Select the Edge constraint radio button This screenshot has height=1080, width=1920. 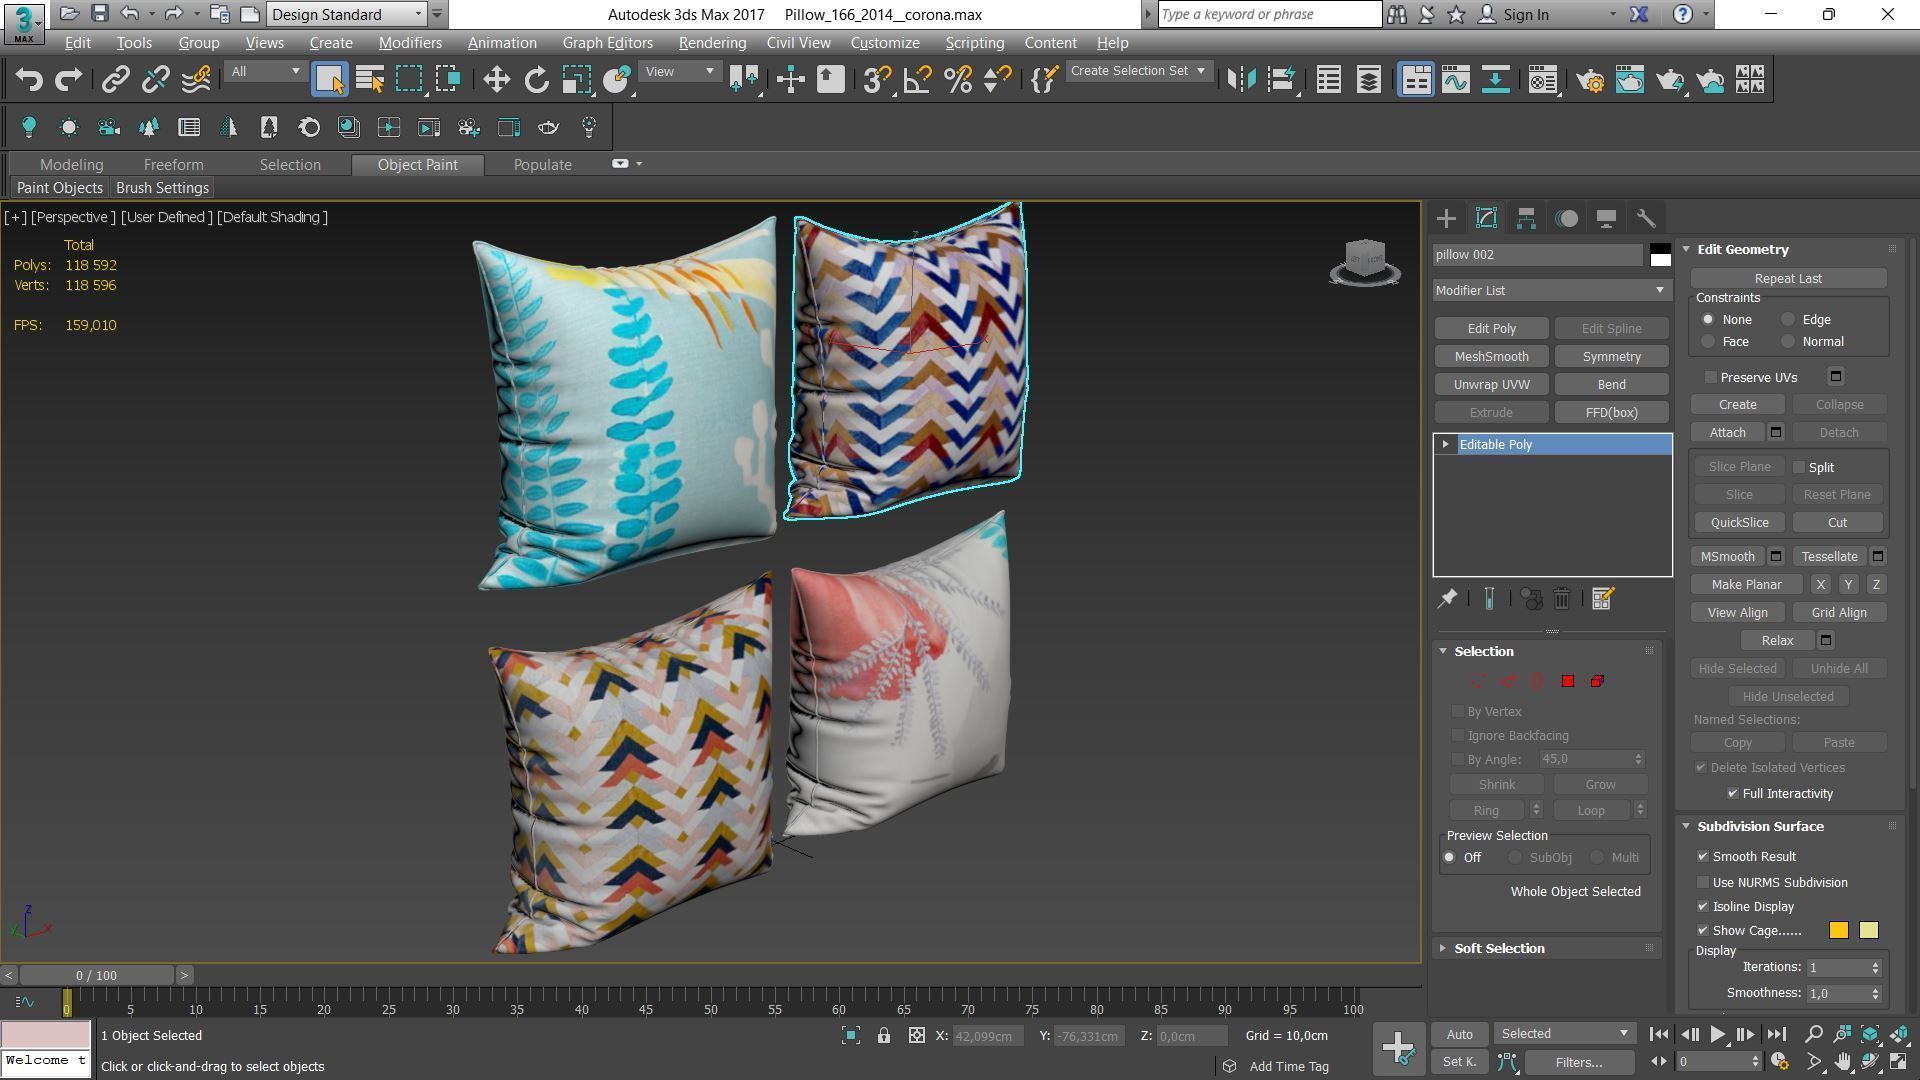[1787, 320]
